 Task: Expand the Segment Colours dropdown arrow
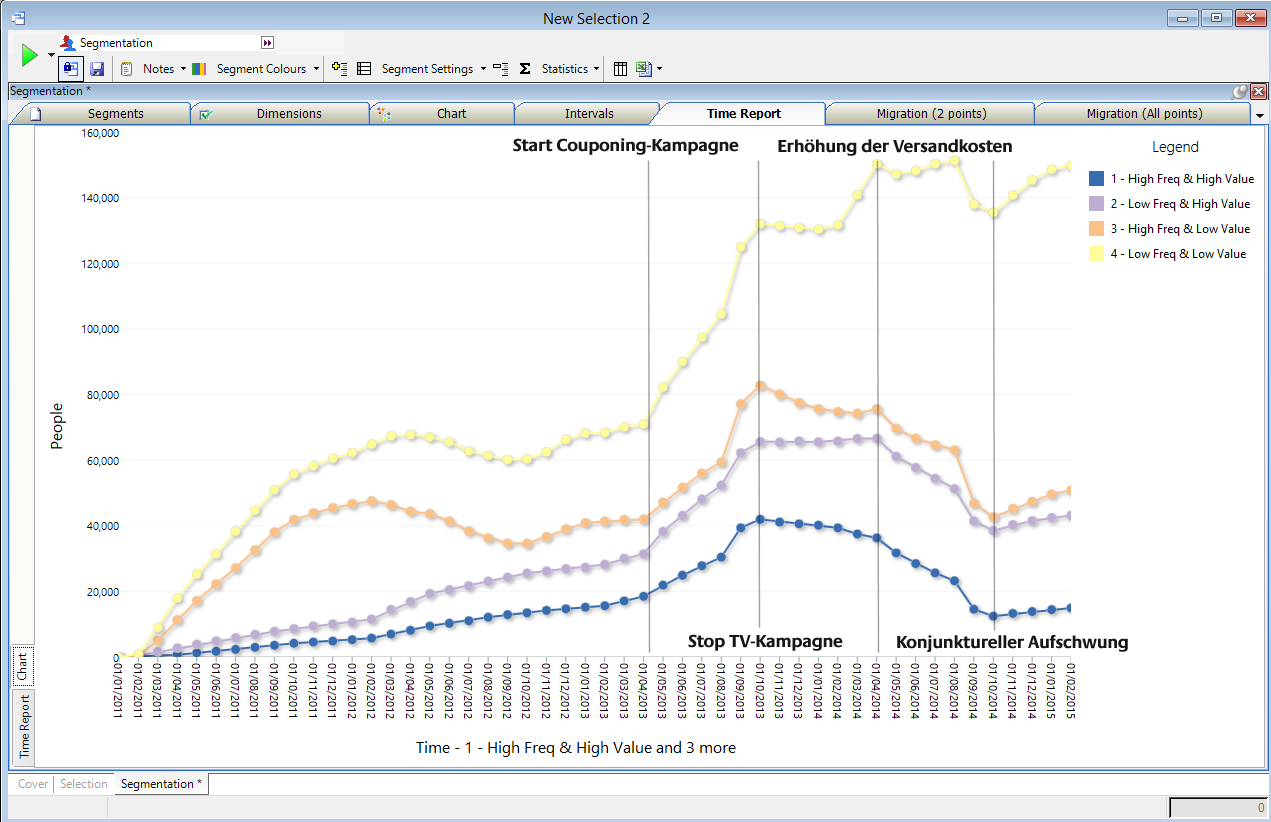pyautogui.click(x=317, y=69)
